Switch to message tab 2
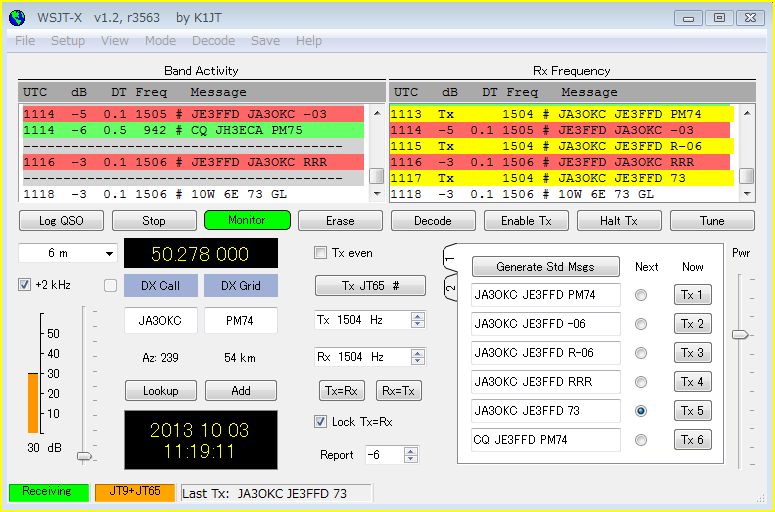The image size is (775, 512). [x=449, y=289]
